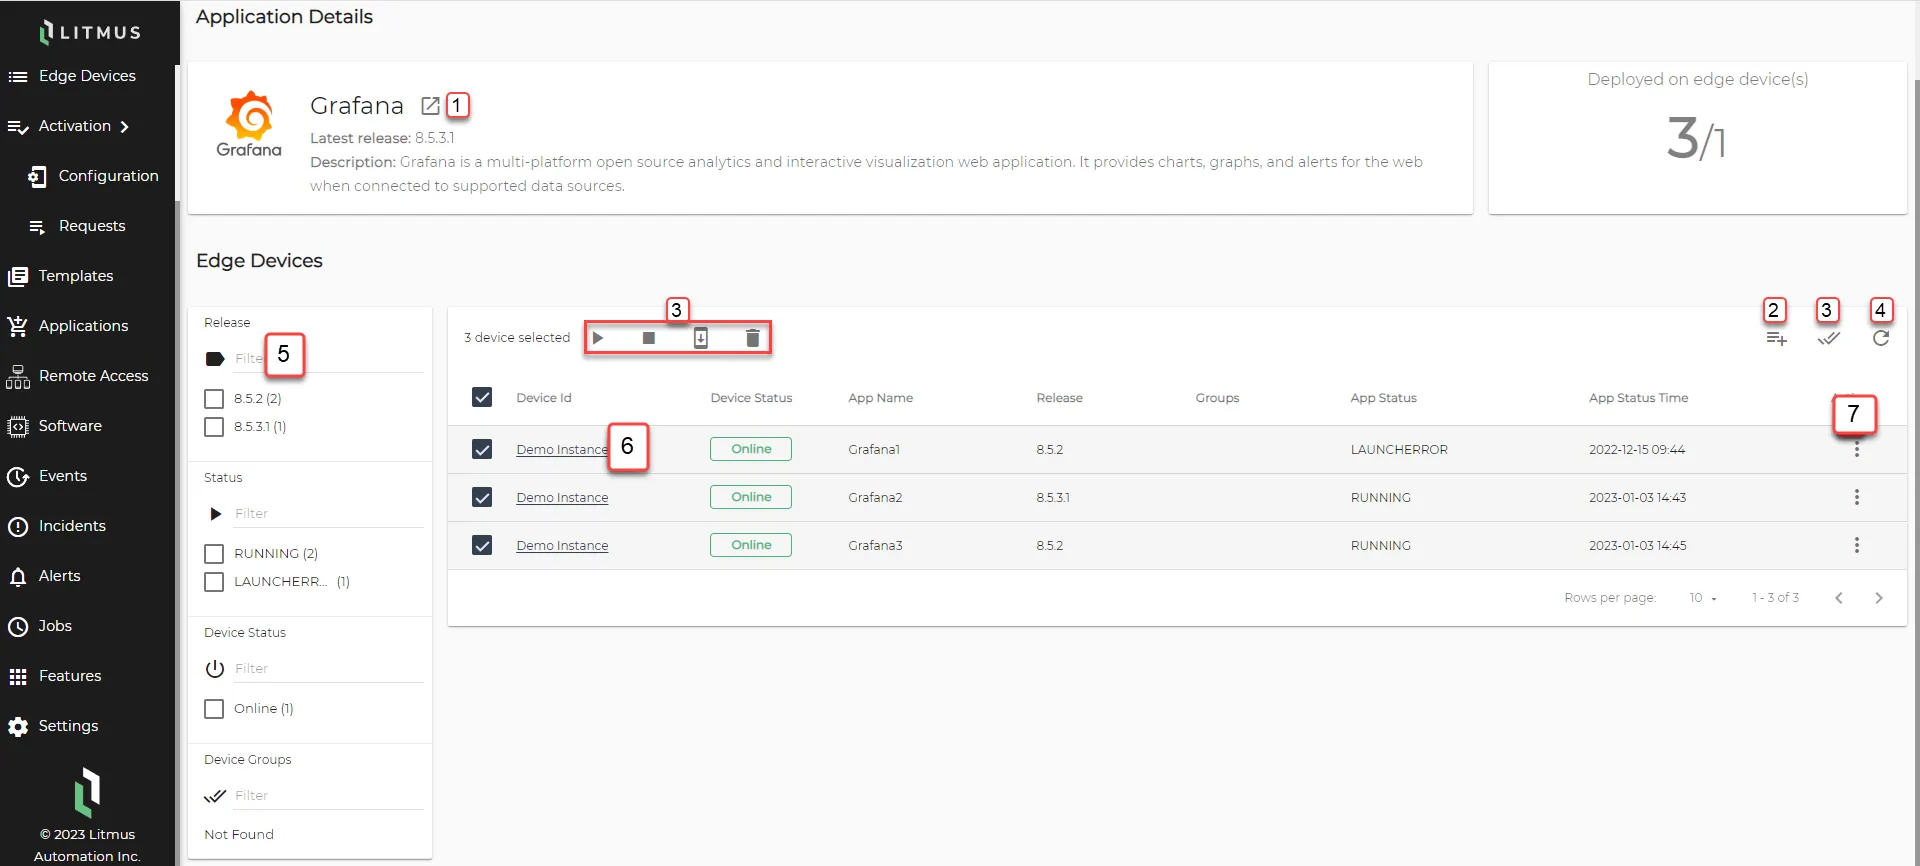Sort by App Status Time column
The image size is (1920, 866).
click(1638, 398)
